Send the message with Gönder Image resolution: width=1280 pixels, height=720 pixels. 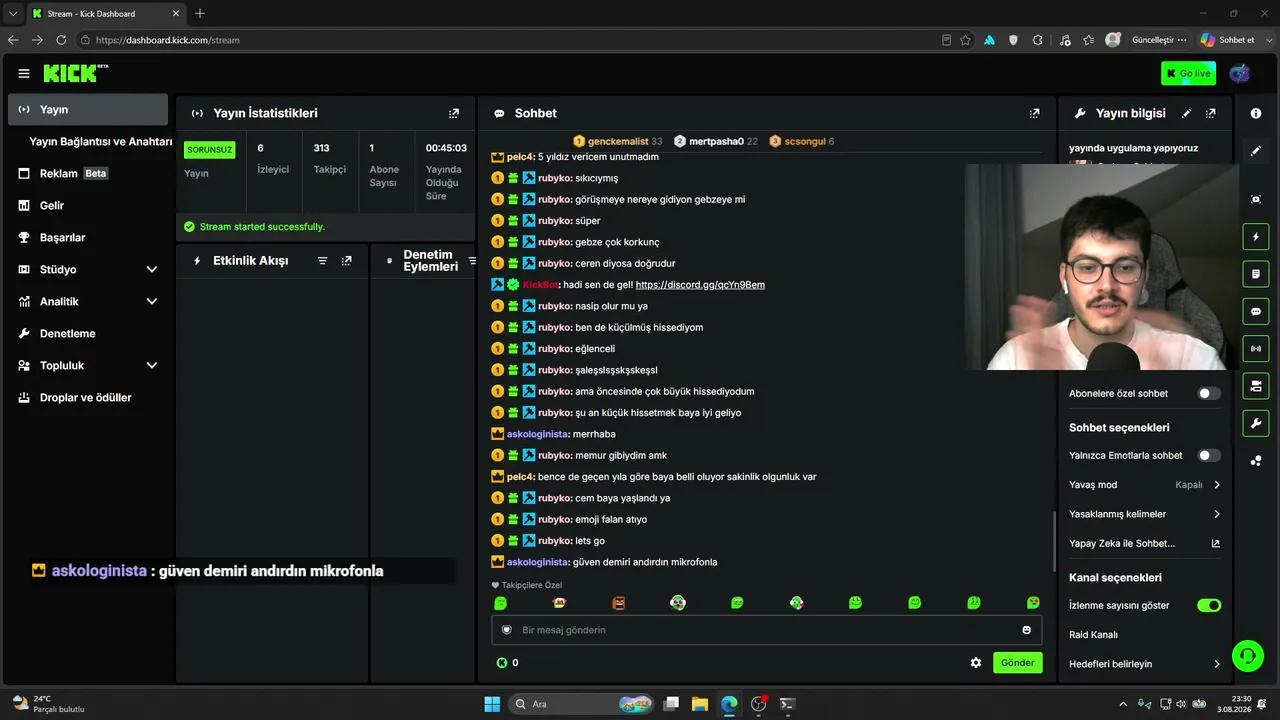tap(1017, 662)
